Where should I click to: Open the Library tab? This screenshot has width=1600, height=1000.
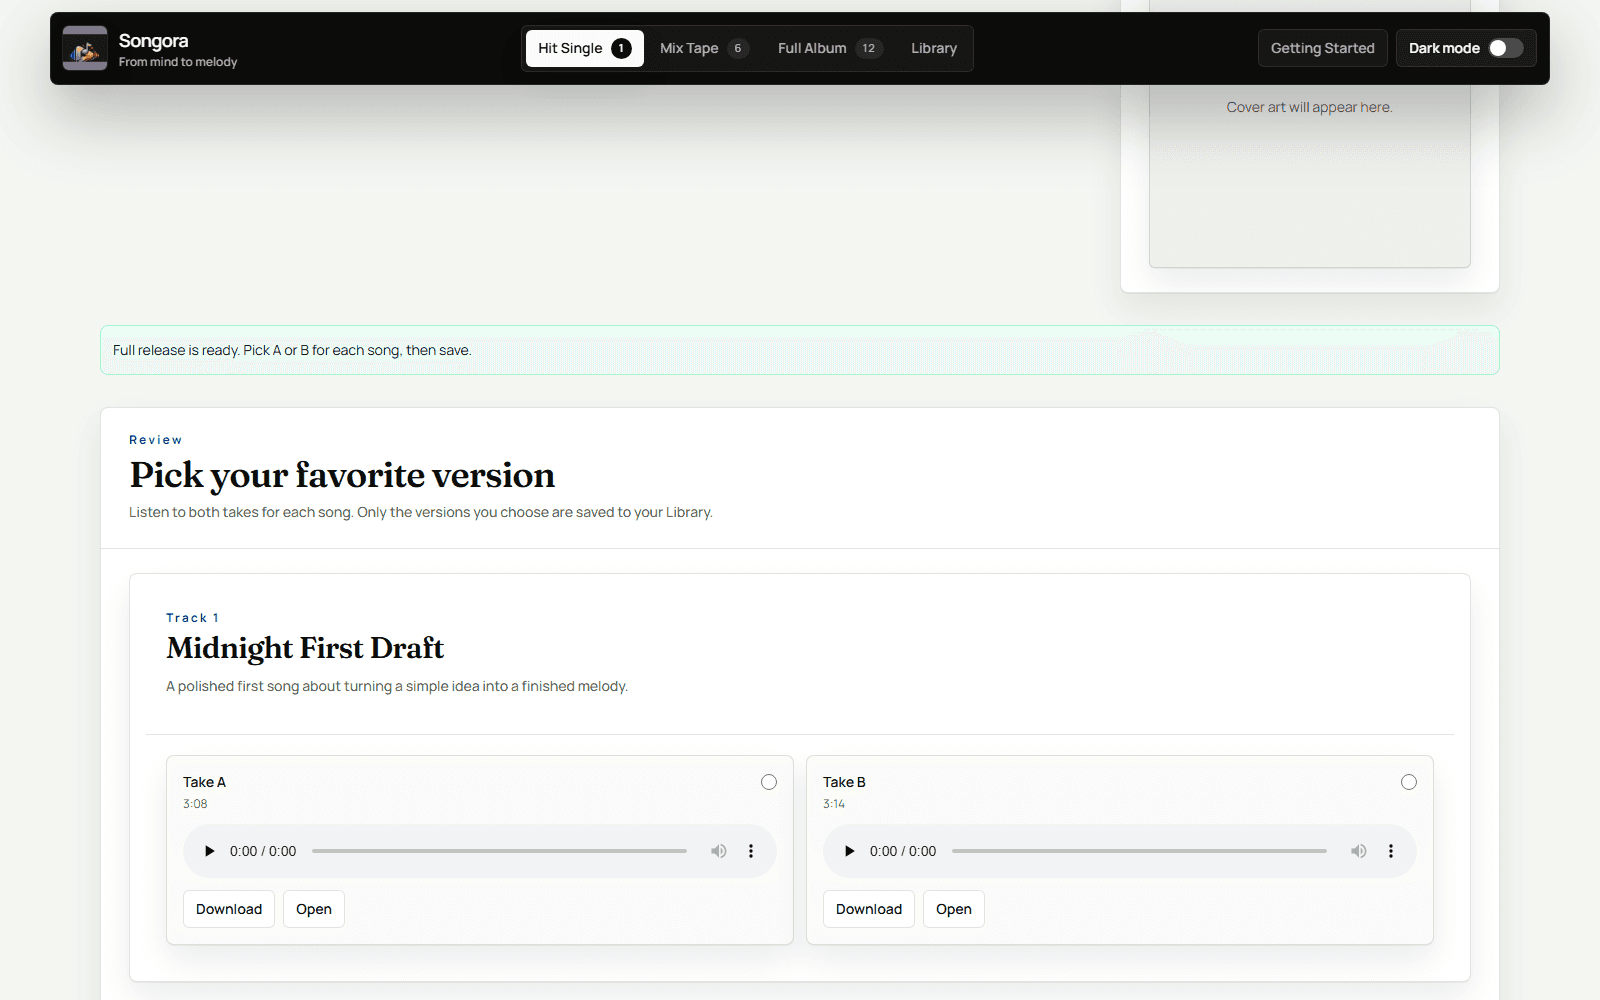[x=933, y=48]
